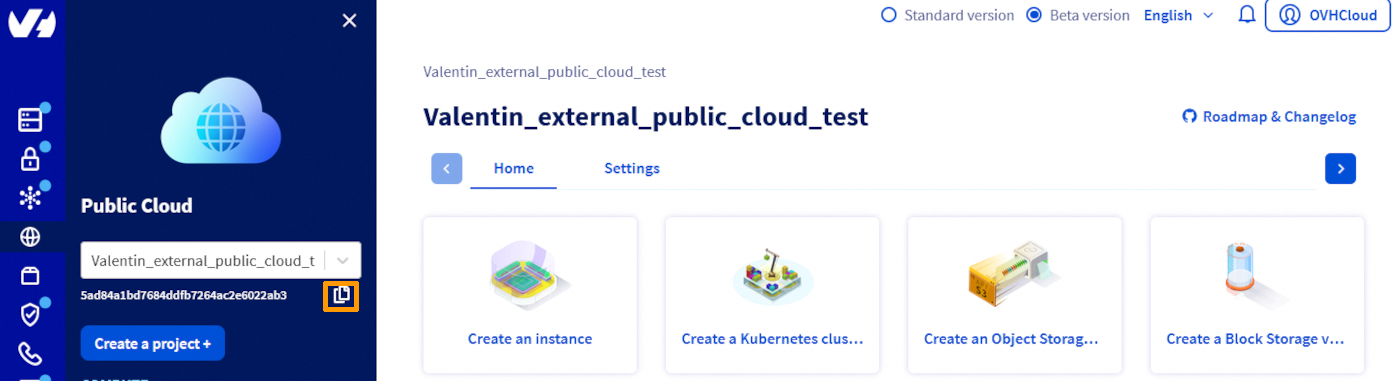Open the Bare Metal Cloud server icon
Viewport: 1400px width, 381px height.
31,120
